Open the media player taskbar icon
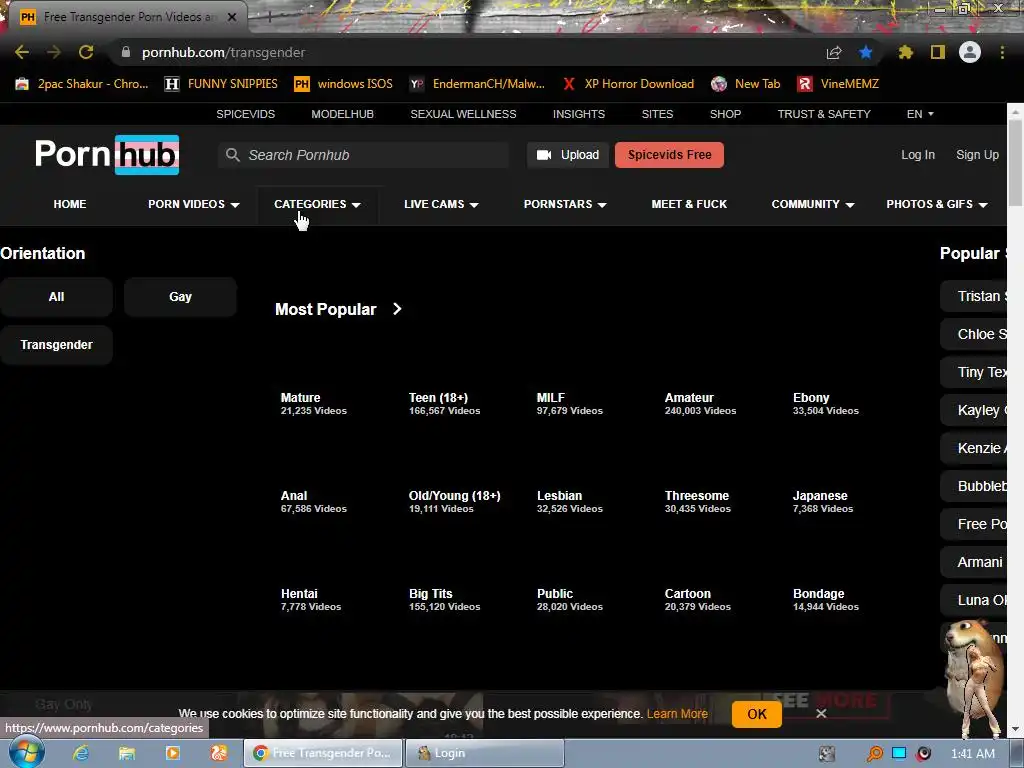Screen dimensions: 1024x768 pyautogui.click(x=173, y=753)
